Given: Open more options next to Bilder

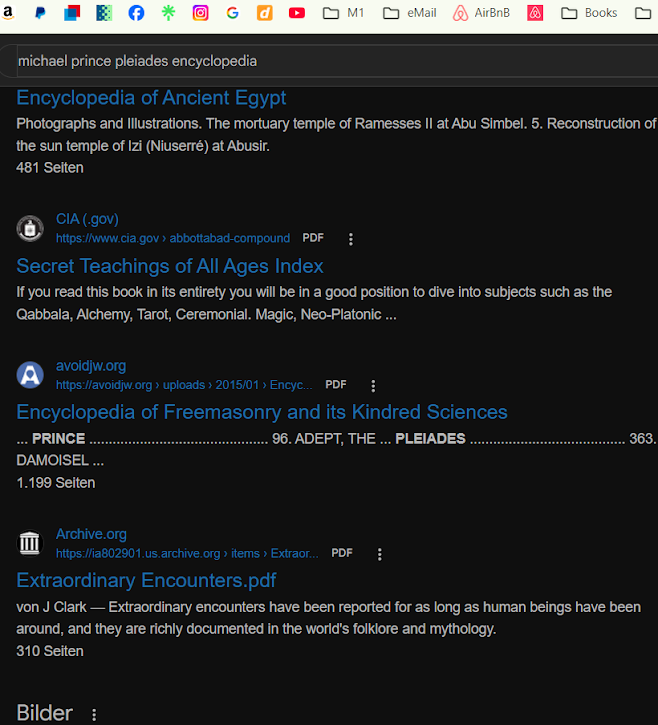Looking at the screenshot, I should coord(94,715).
